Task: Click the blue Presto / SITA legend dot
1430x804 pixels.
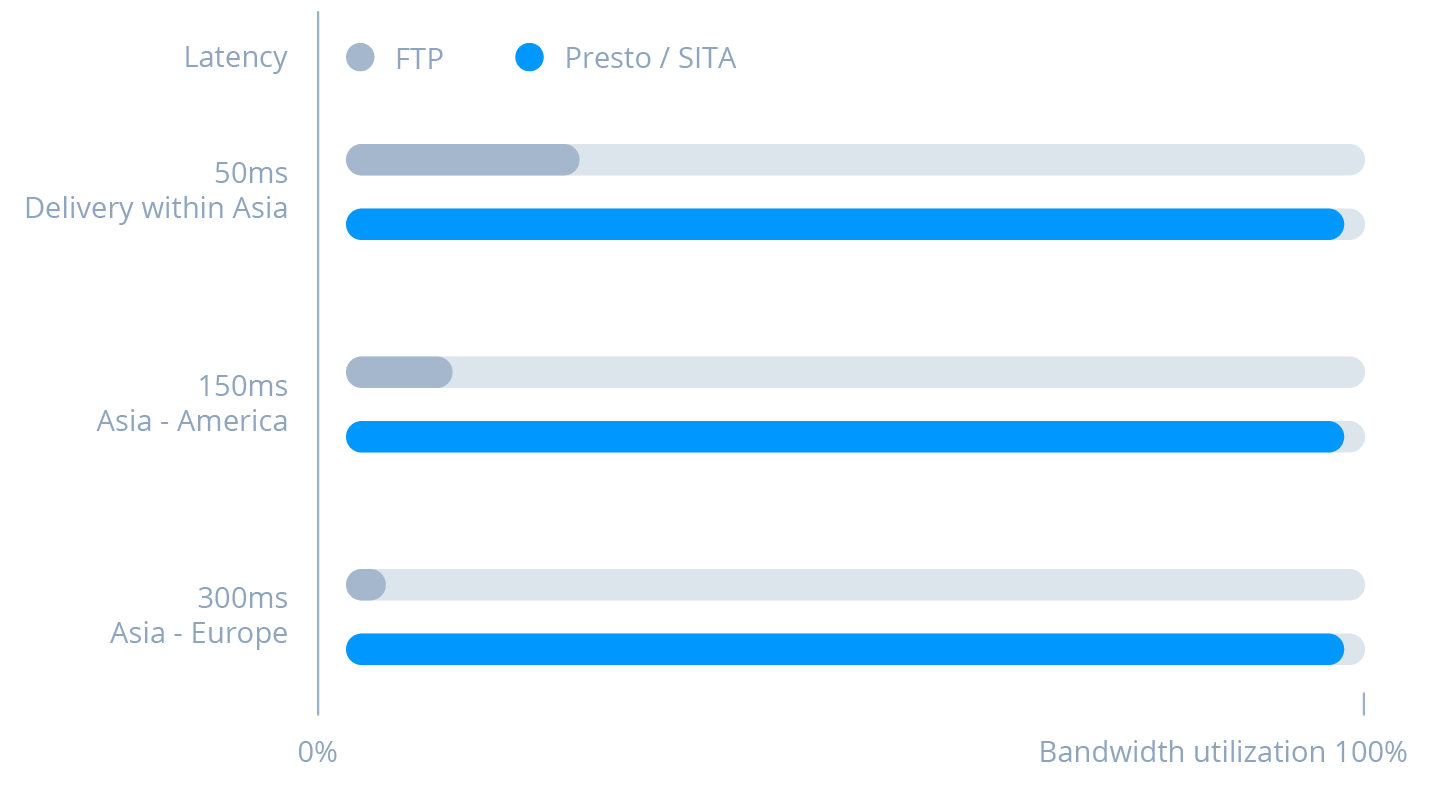Action: (x=529, y=58)
